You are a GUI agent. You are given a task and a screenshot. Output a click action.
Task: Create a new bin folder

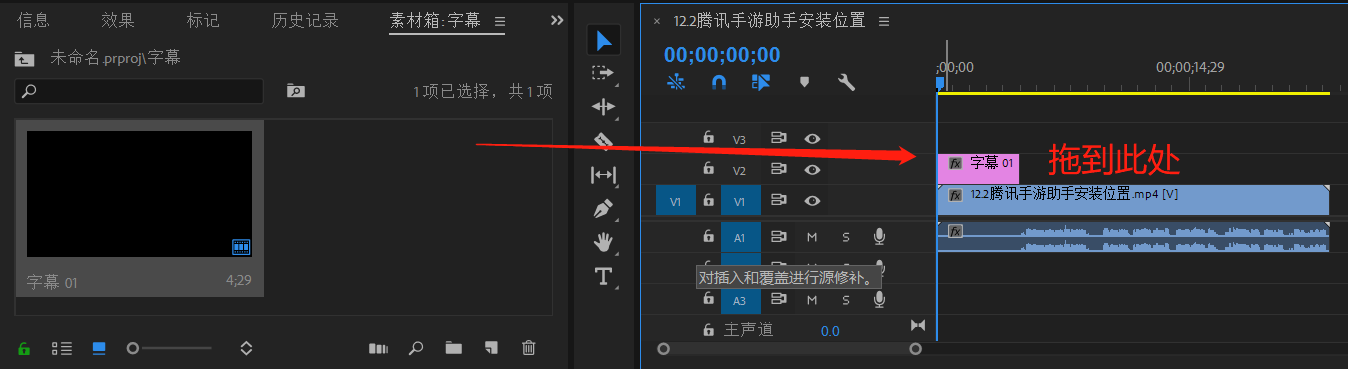[454, 348]
